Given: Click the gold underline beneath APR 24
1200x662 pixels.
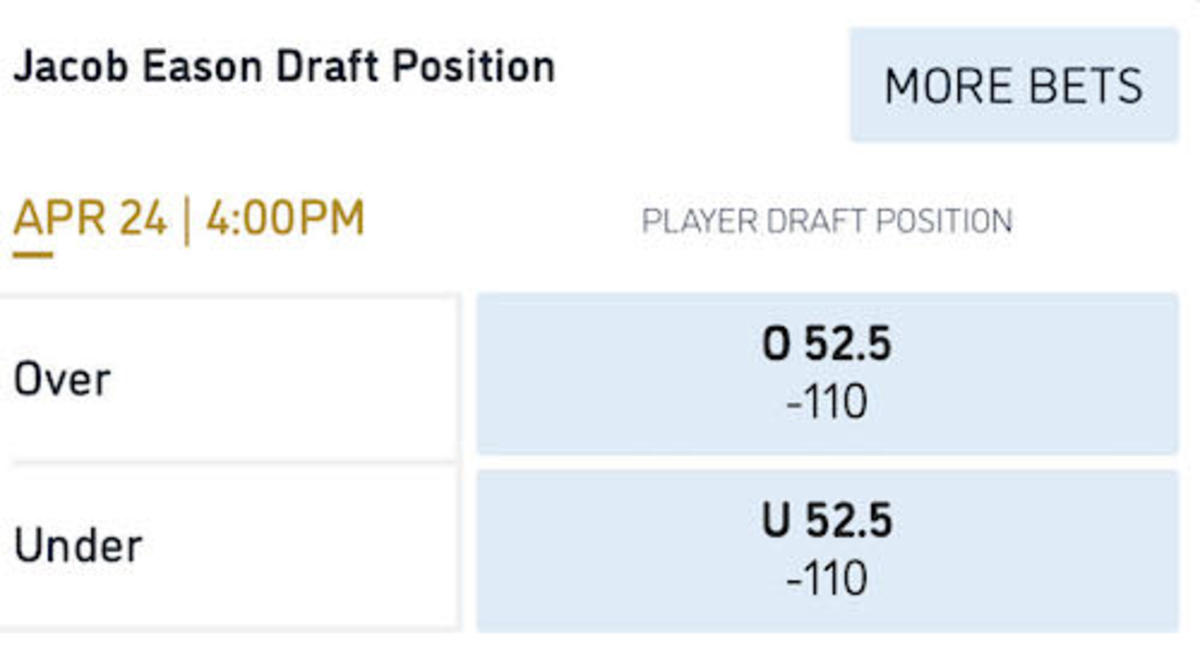Looking at the screenshot, I should click(x=33, y=254).
